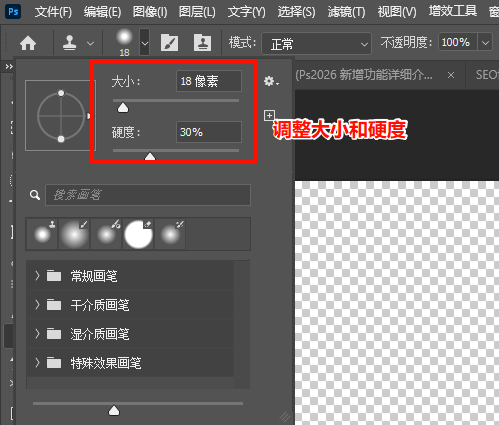Click the 不透明度 100% value field

click(458, 42)
